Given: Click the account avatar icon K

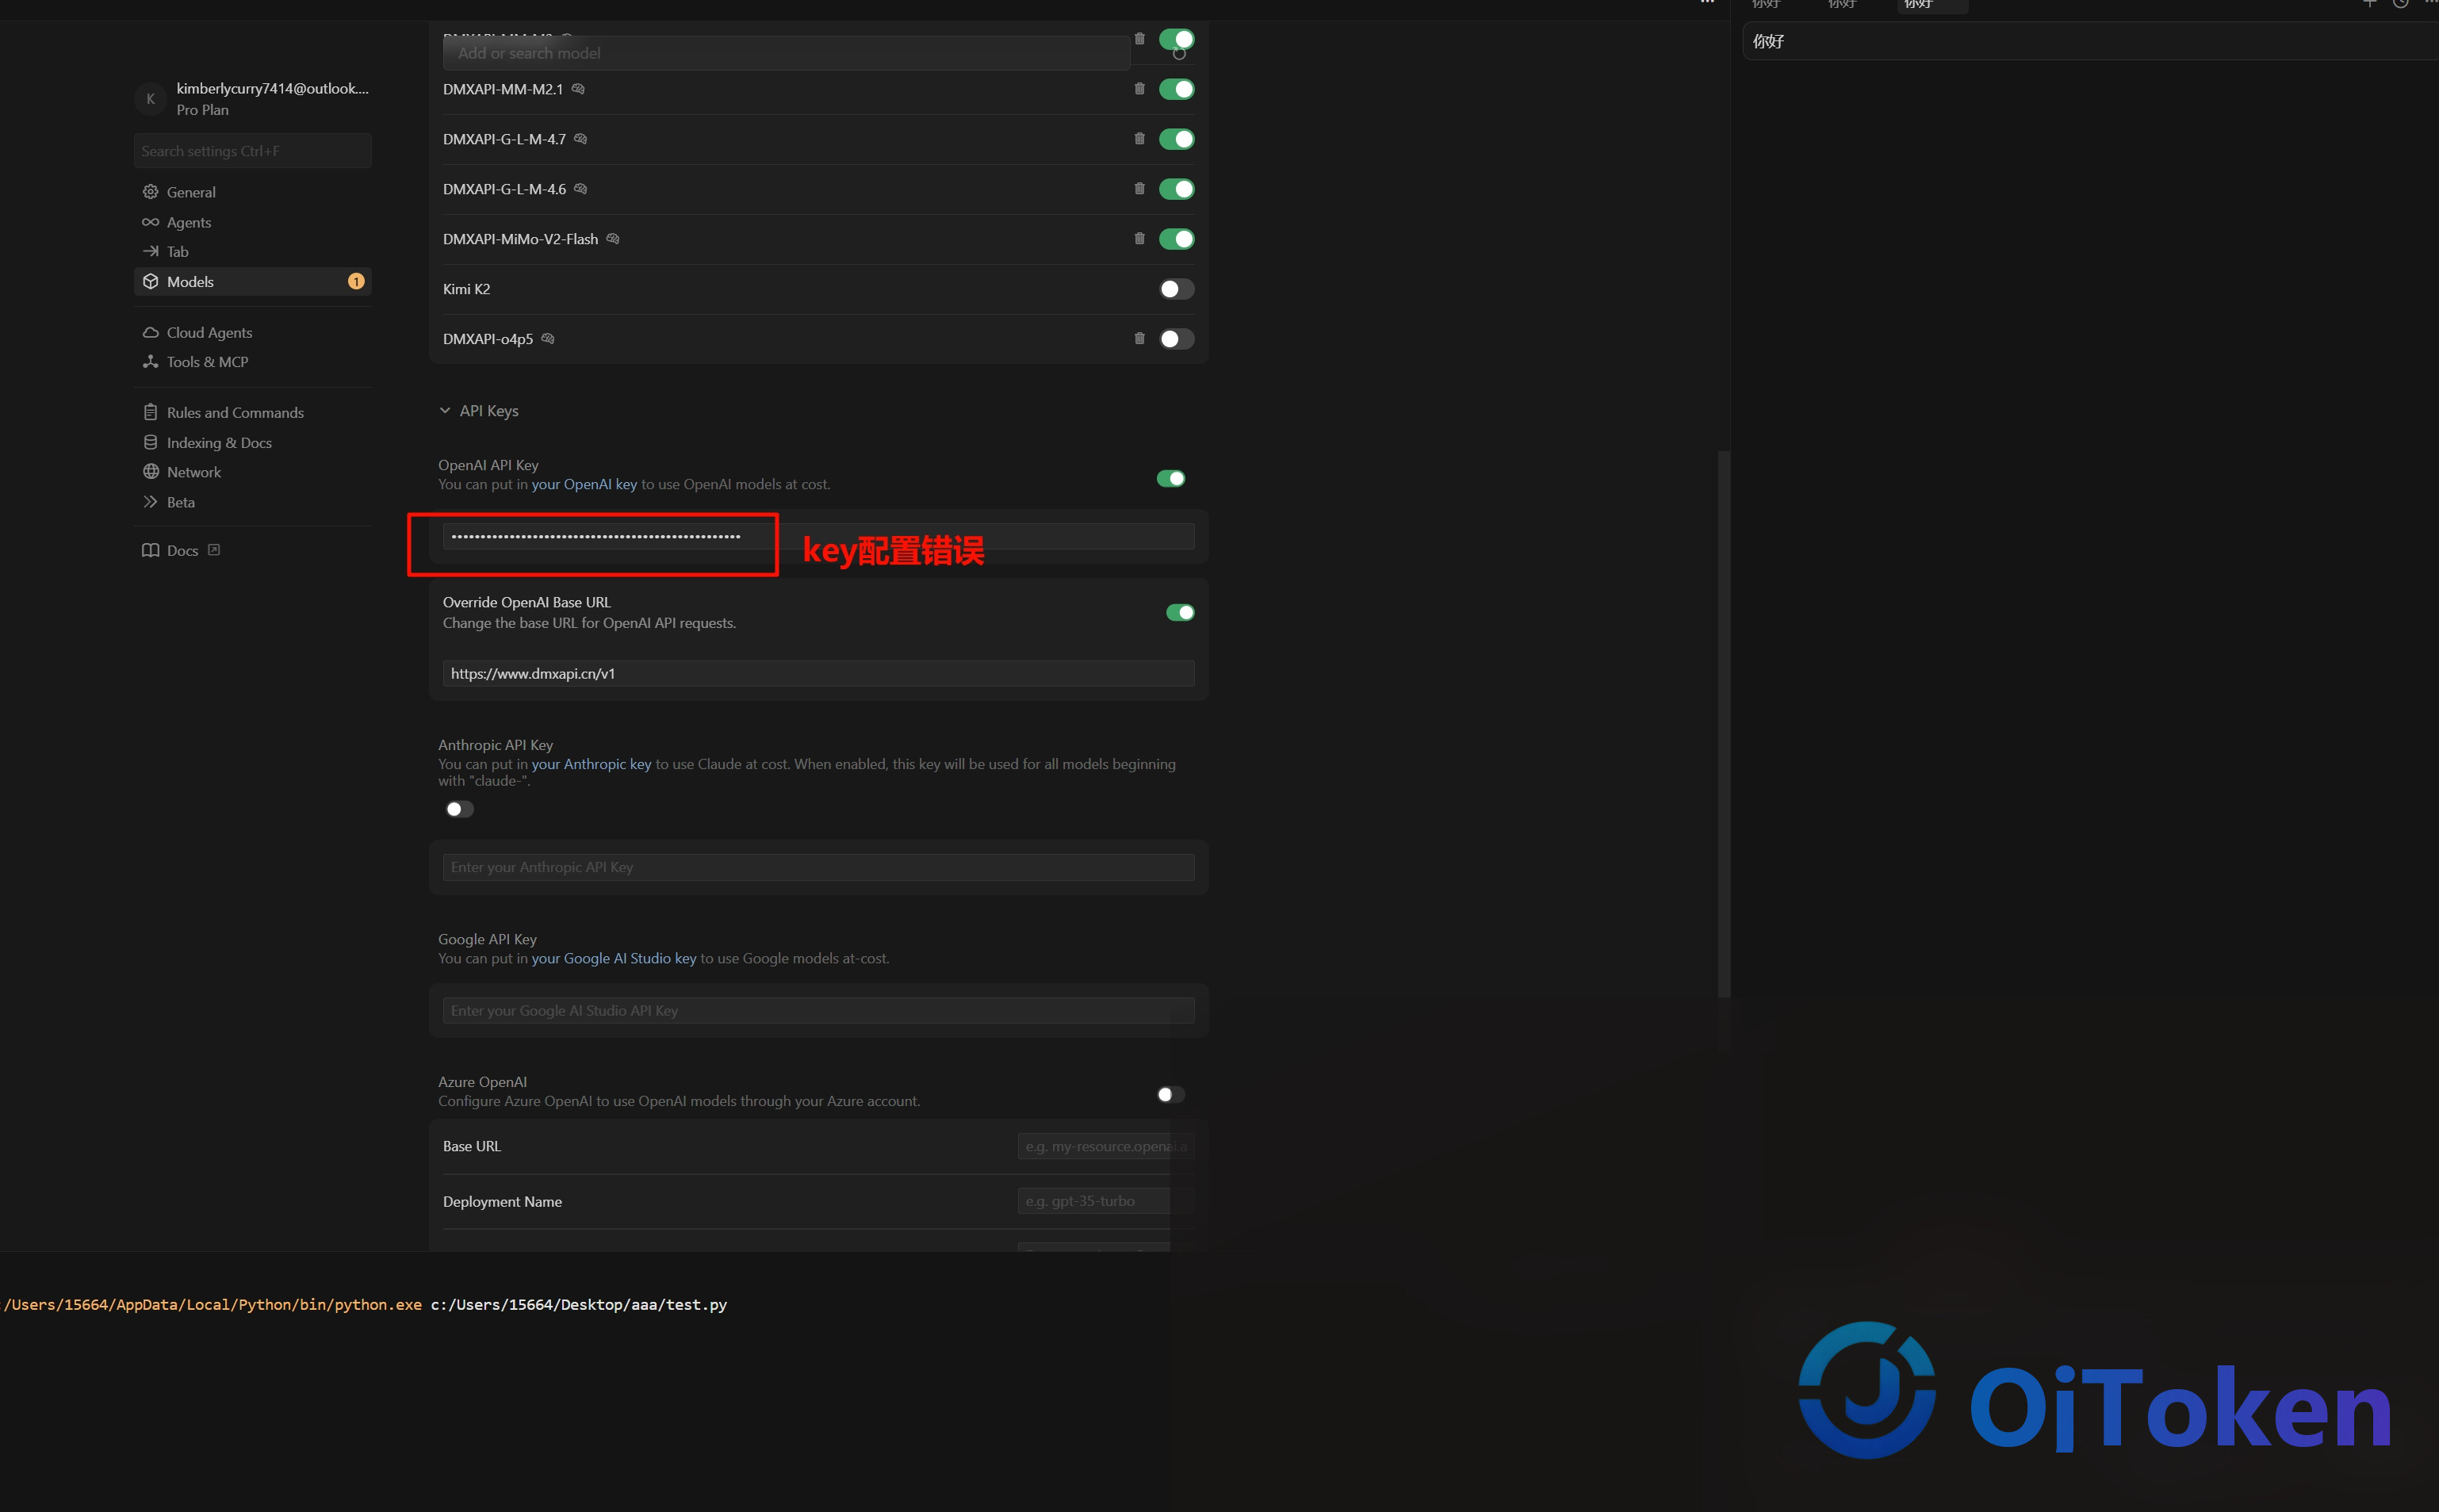Looking at the screenshot, I should pos(151,99).
